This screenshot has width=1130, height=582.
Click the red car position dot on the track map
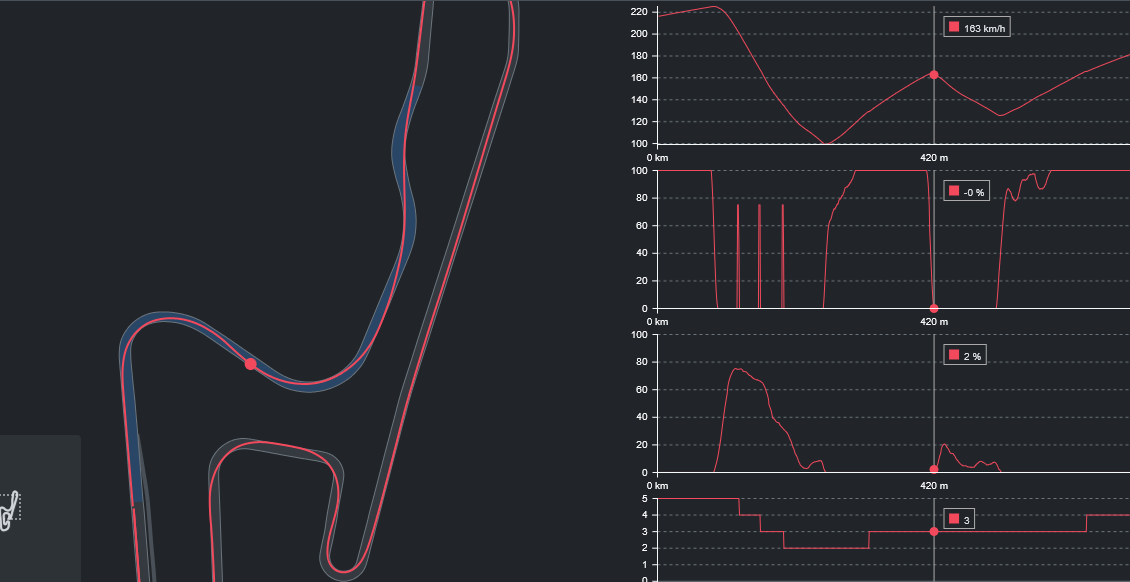[x=250, y=364]
